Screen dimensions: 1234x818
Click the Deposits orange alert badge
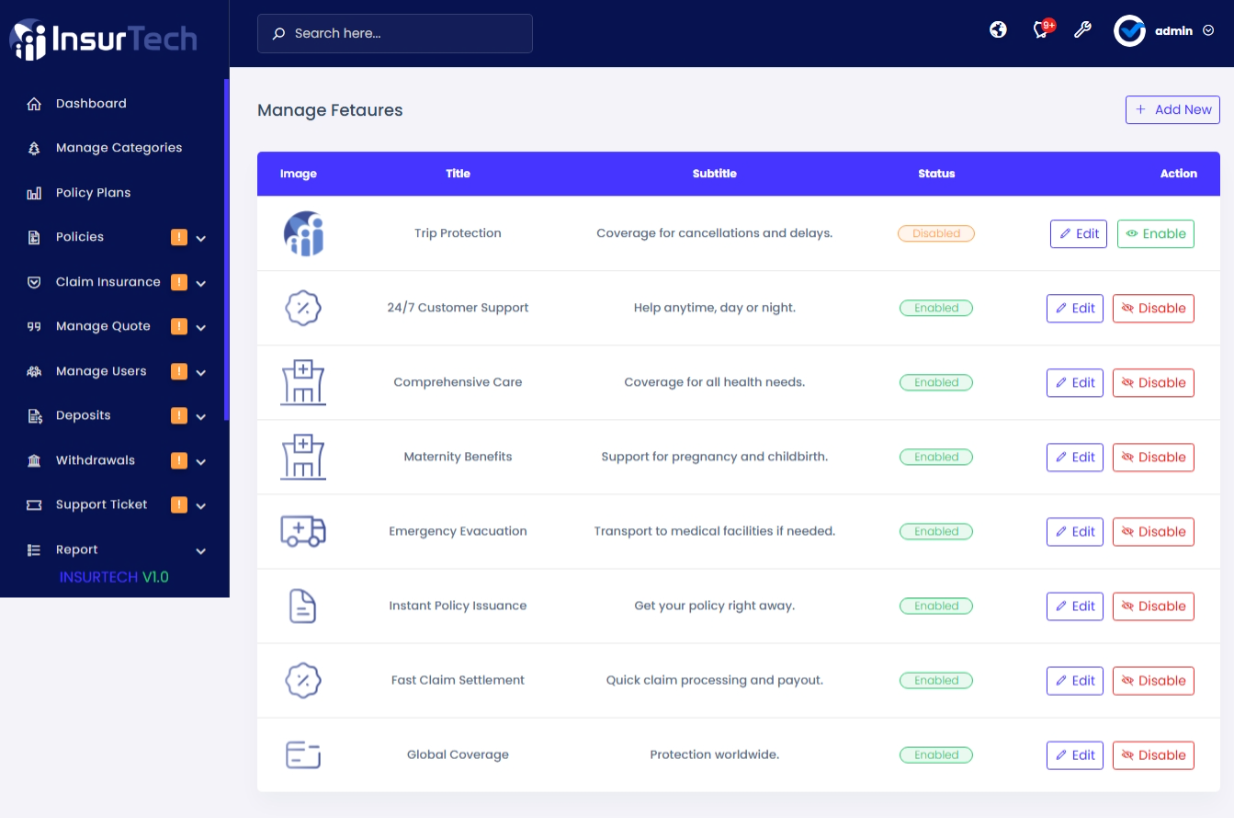[x=179, y=416]
